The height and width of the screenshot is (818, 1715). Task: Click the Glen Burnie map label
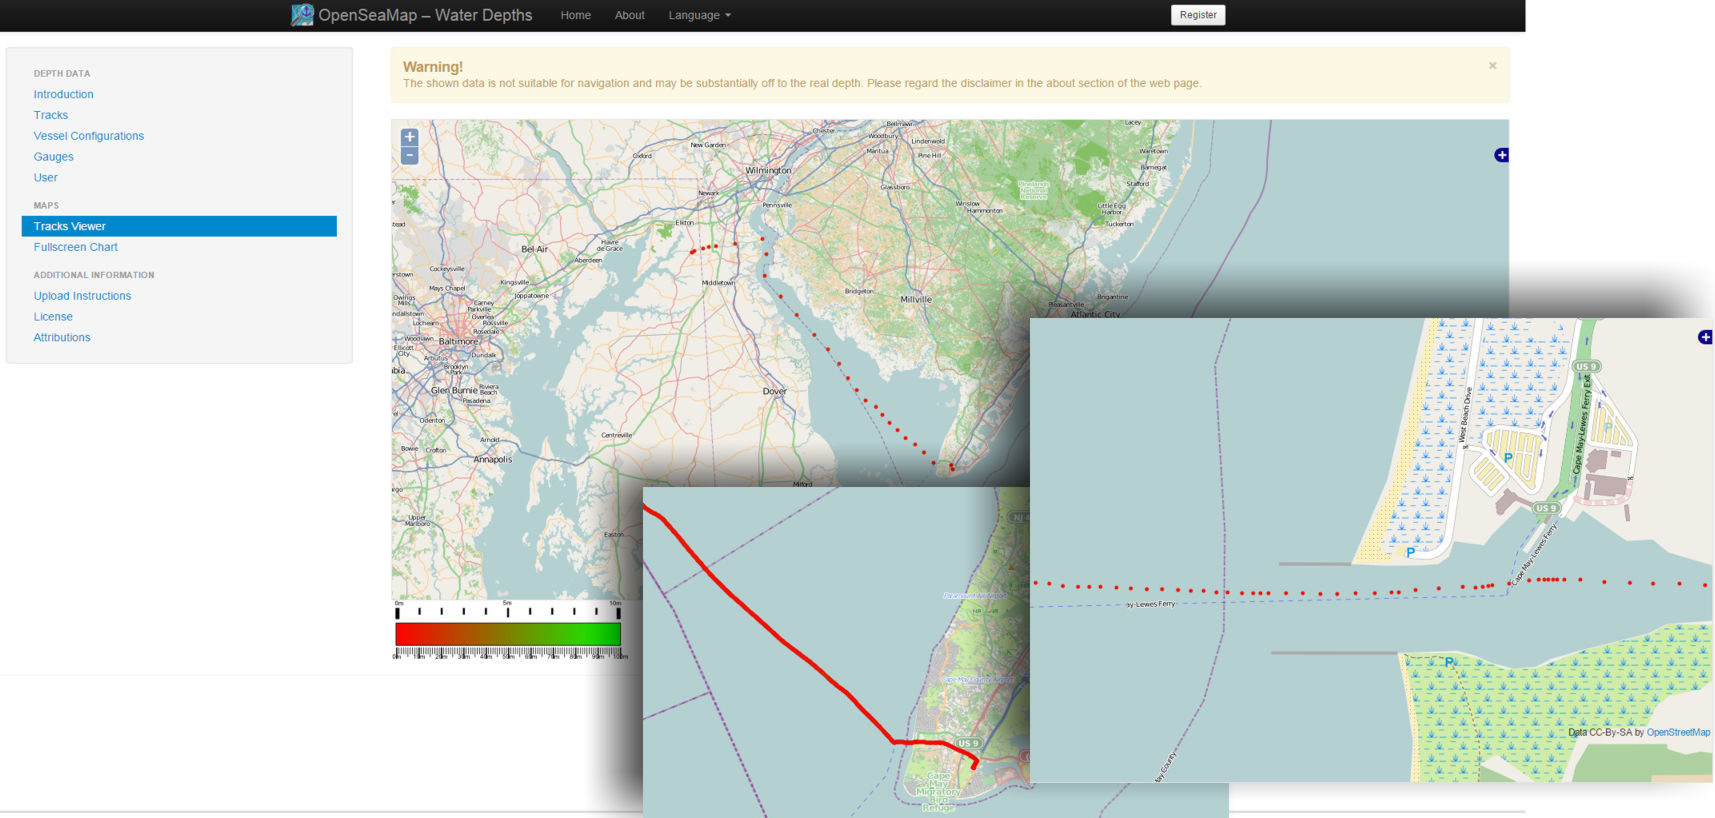tap(454, 391)
